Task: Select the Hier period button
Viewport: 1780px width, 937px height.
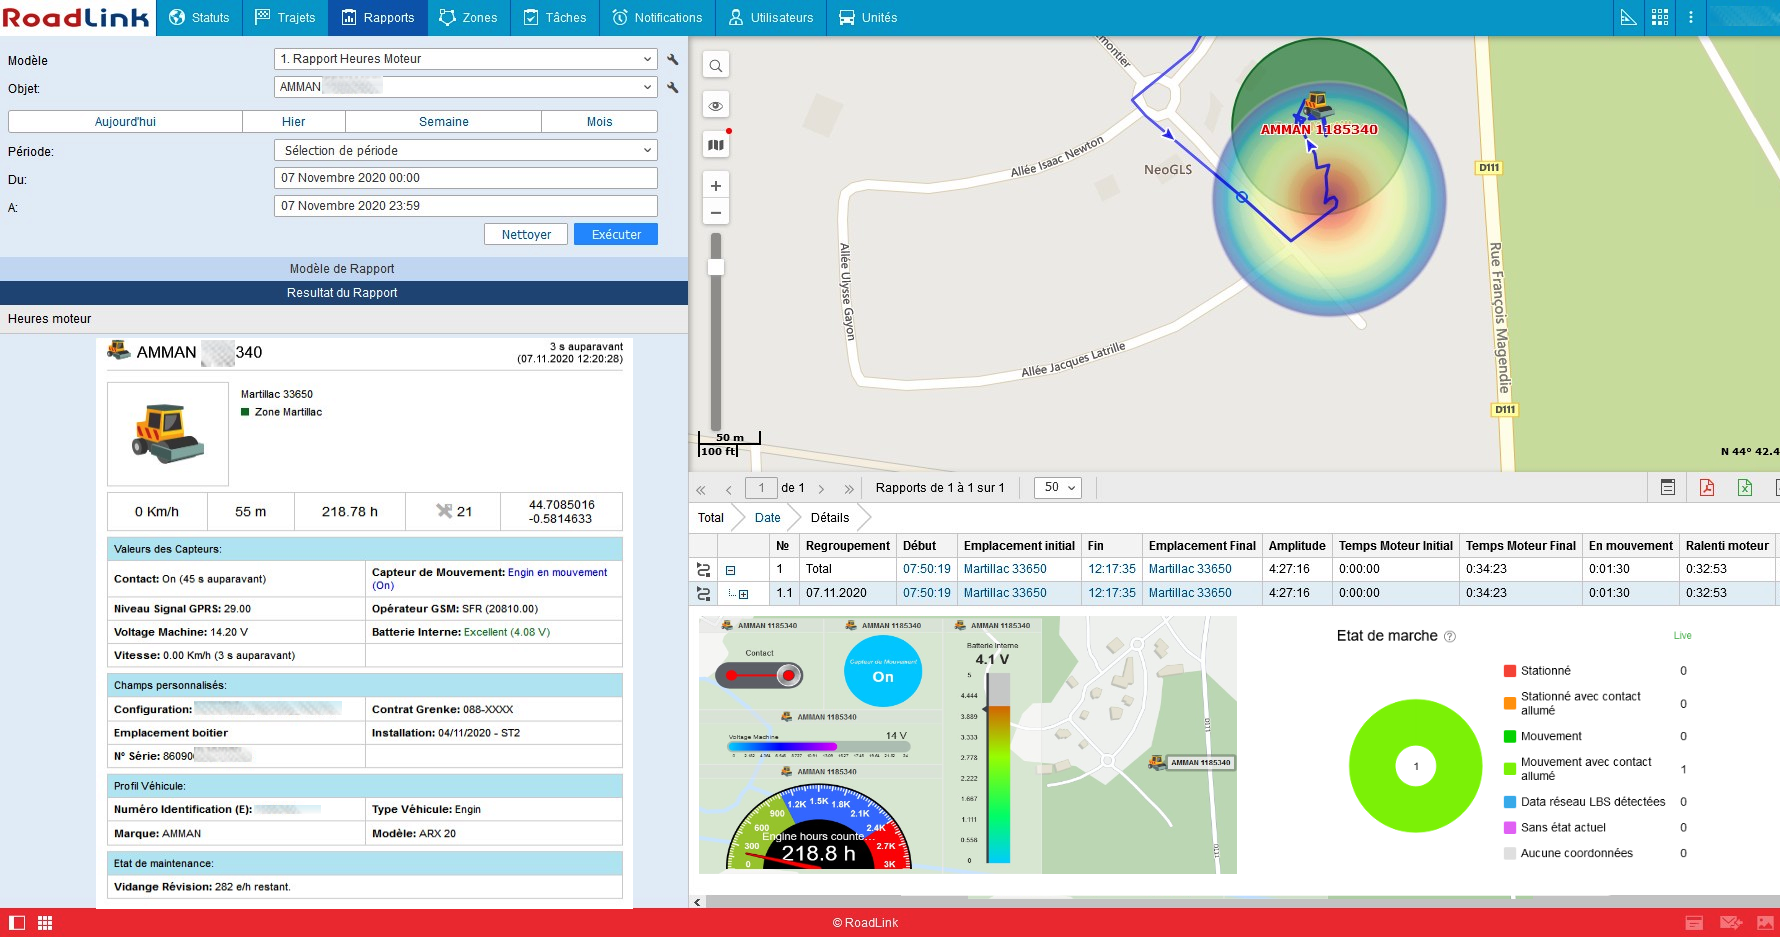Action: pos(294,122)
